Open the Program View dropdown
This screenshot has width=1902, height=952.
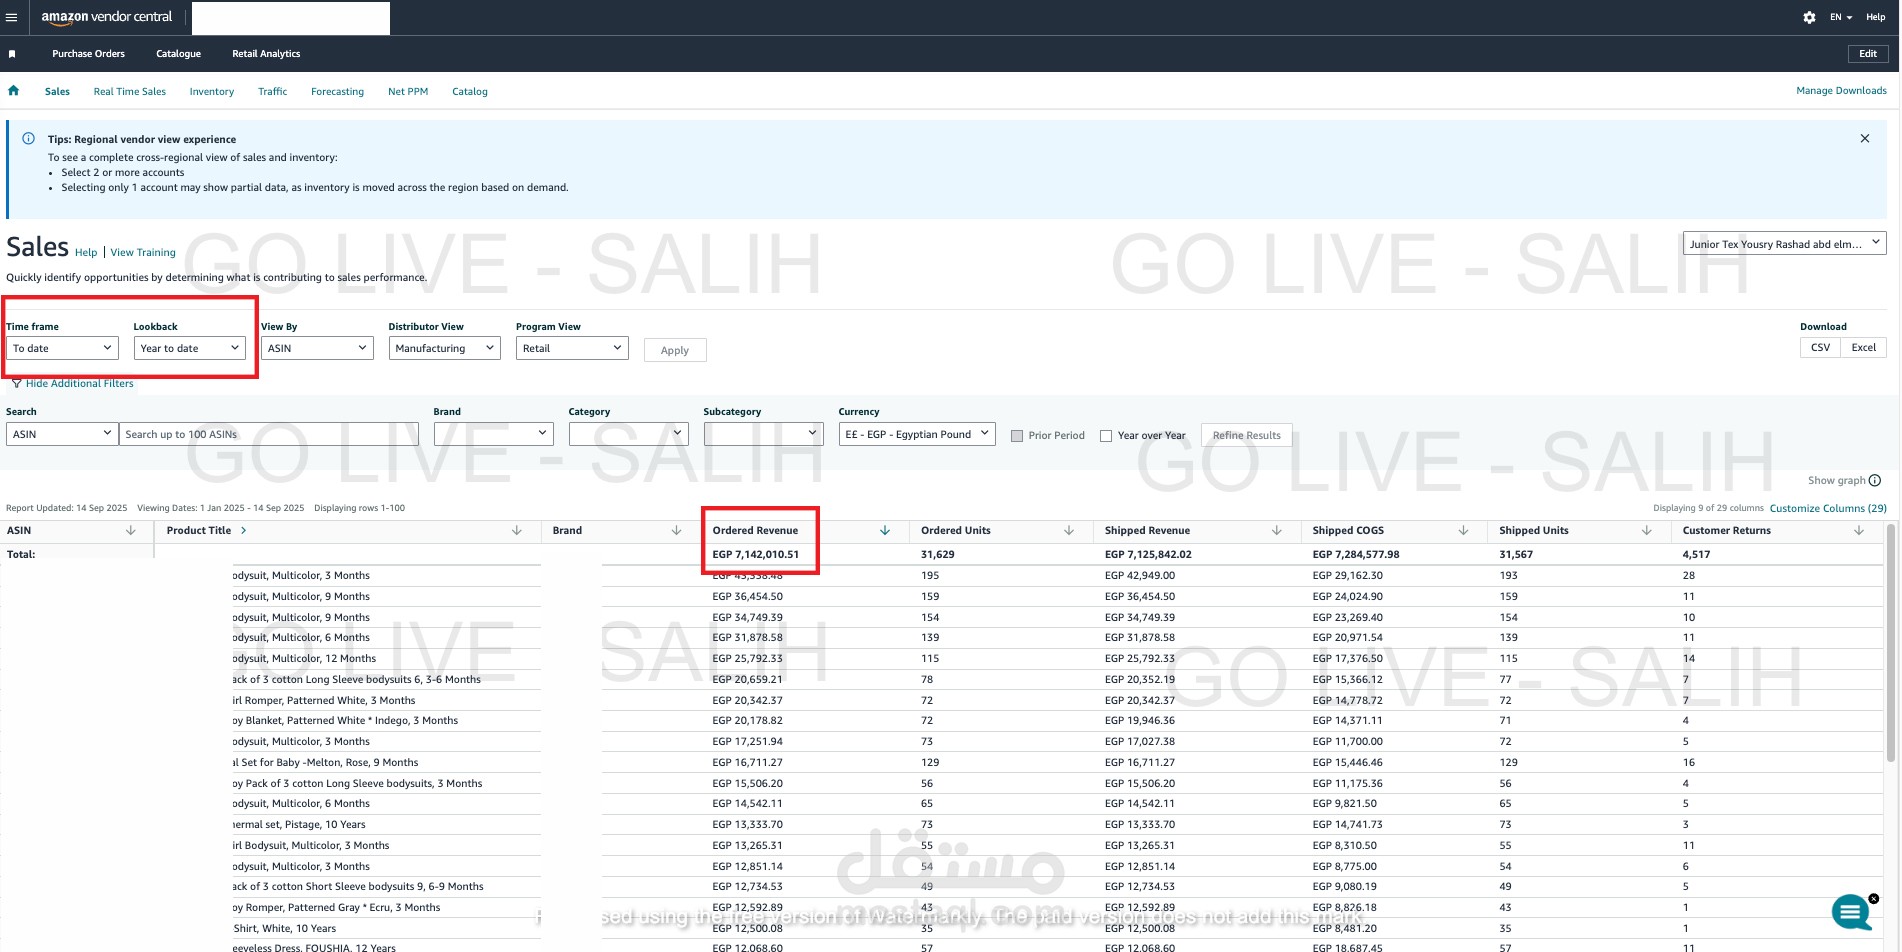coord(572,348)
